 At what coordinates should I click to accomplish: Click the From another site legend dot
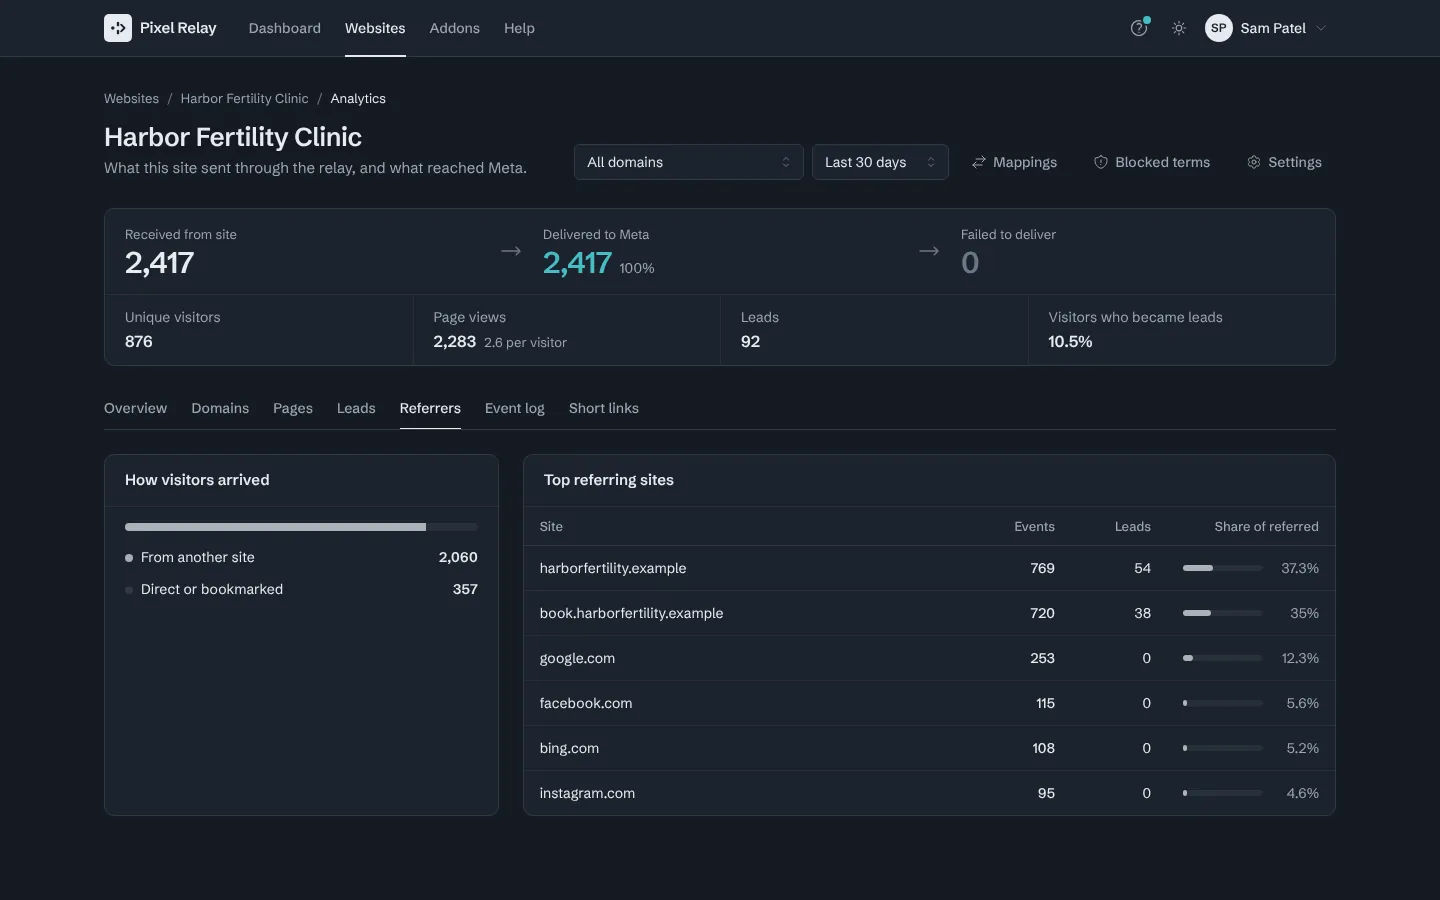tap(129, 558)
